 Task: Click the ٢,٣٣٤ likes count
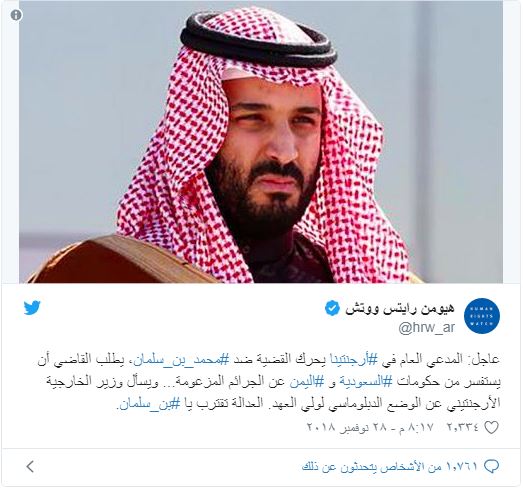tap(463, 427)
